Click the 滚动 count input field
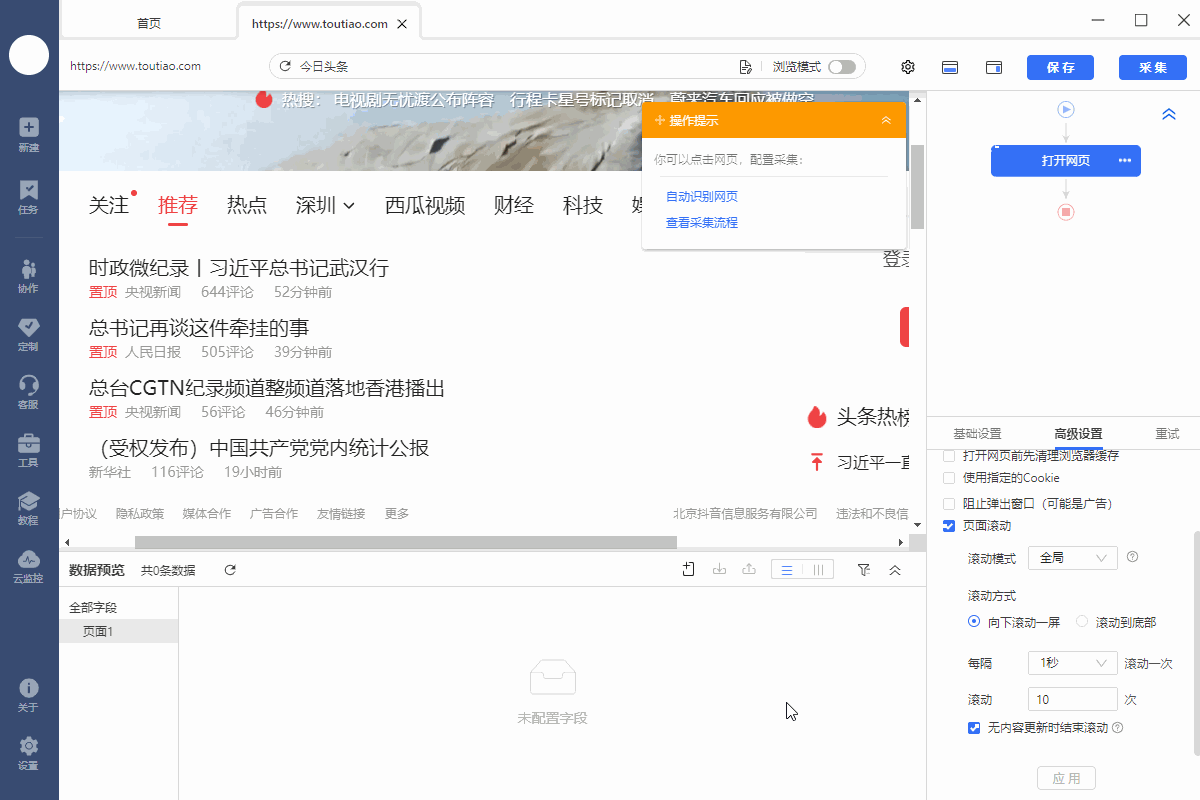This screenshot has width=1200, height=800. point(1073,699)
